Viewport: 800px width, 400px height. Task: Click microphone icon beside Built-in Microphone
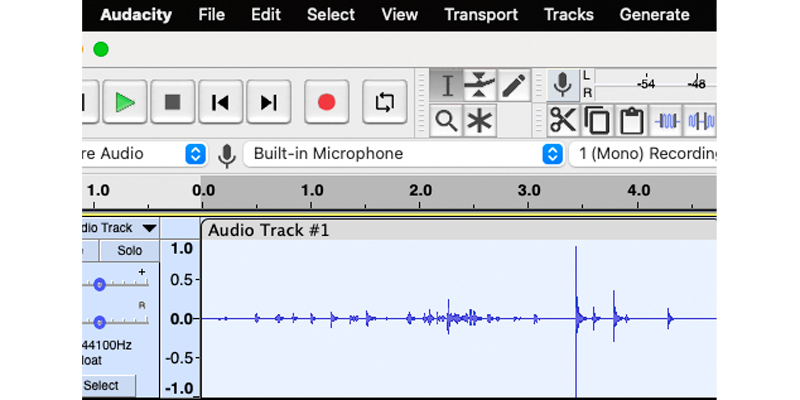coord(227,155)
